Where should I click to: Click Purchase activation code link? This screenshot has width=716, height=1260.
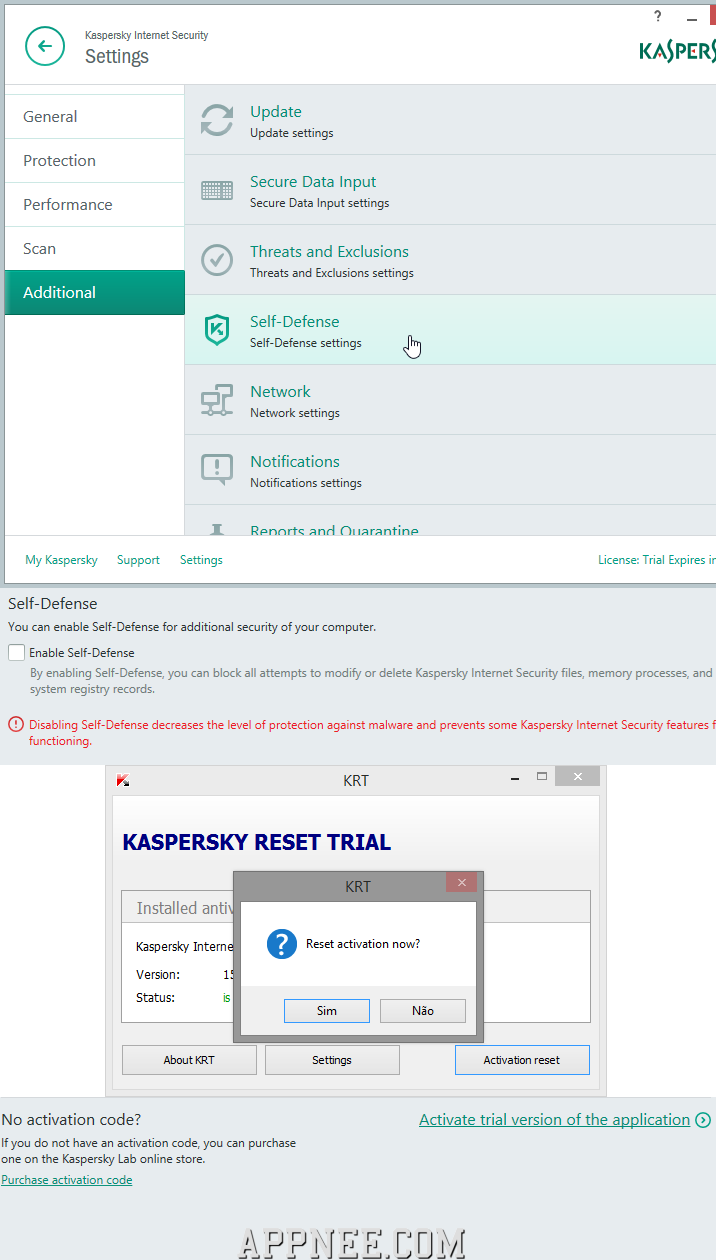tap(67, 1180)
